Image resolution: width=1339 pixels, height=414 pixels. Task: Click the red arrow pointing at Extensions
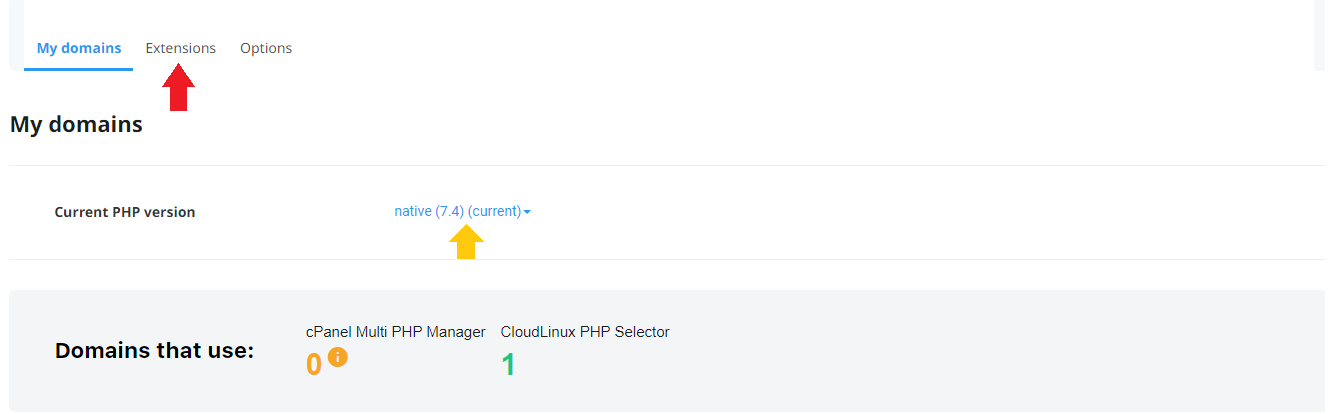pyautogui.click(x=178, y=88)
